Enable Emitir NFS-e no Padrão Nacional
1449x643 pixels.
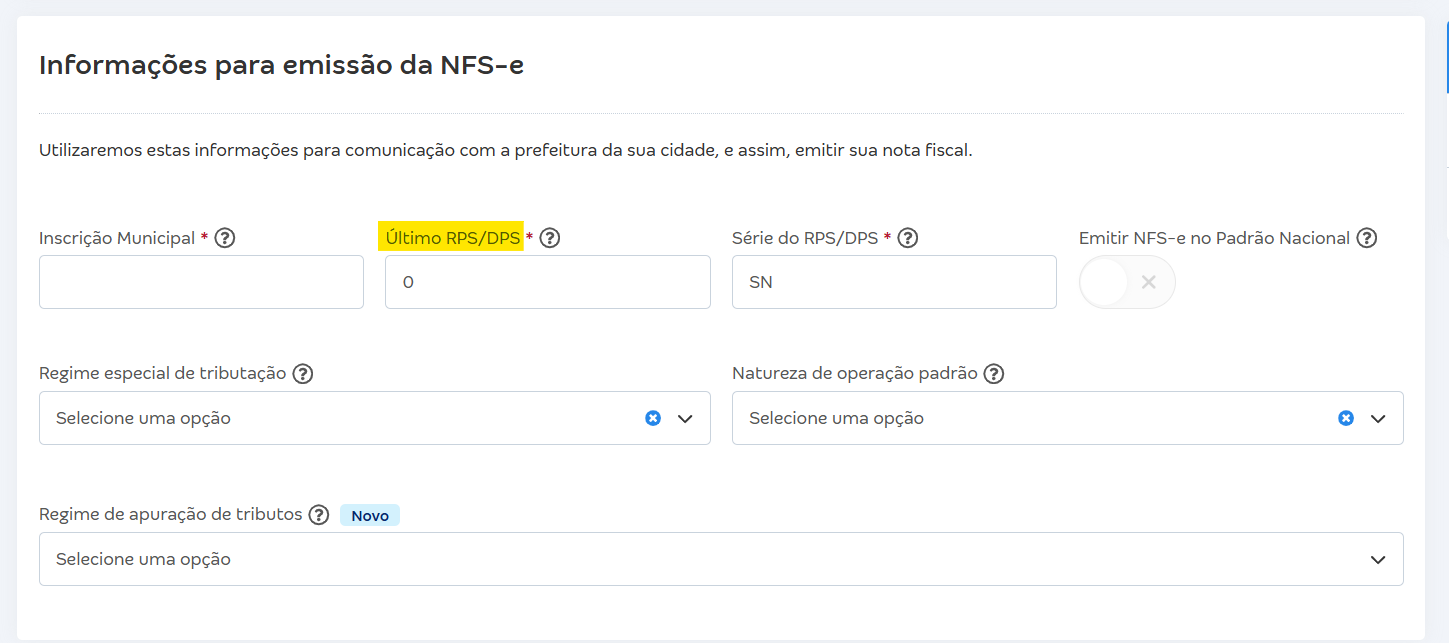(x=1127, y=281)
